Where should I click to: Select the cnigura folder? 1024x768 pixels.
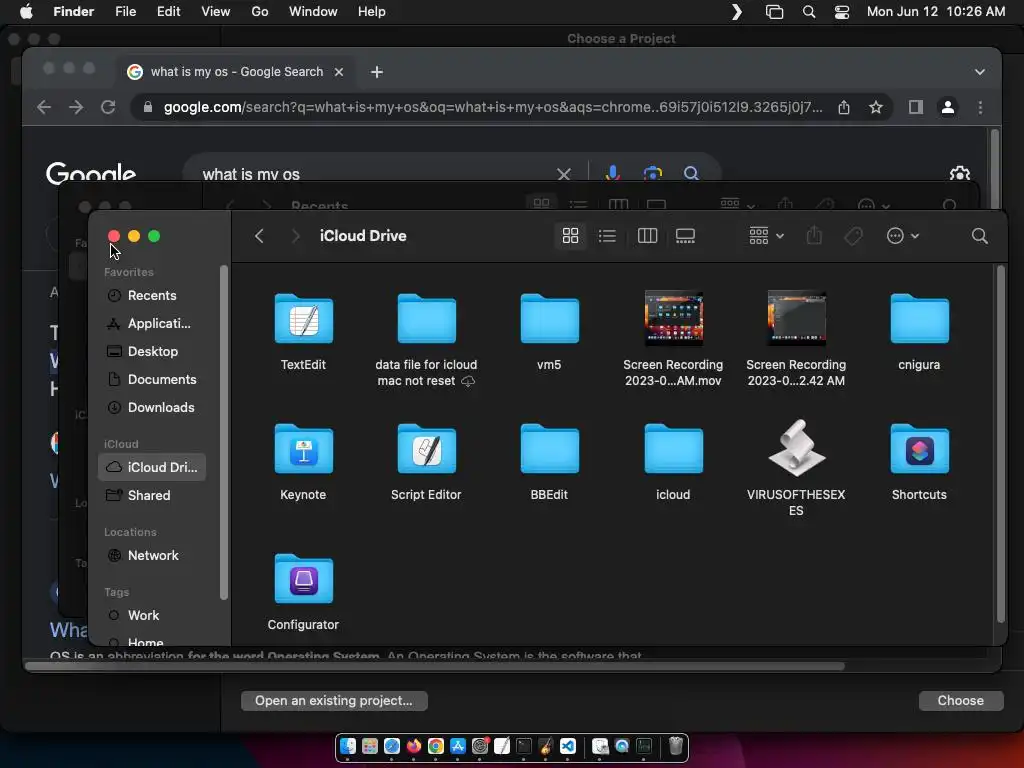coord(920,319)
